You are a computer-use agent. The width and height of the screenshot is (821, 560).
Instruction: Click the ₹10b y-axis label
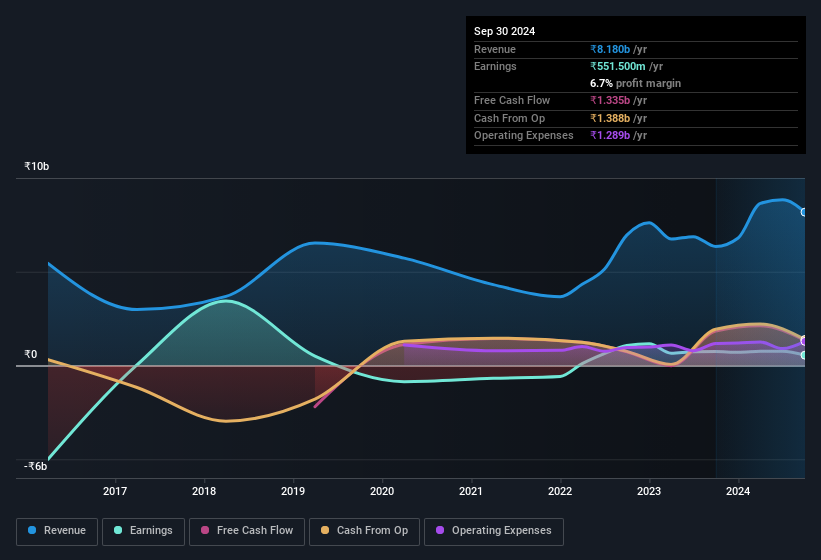[x=37, y=166]
